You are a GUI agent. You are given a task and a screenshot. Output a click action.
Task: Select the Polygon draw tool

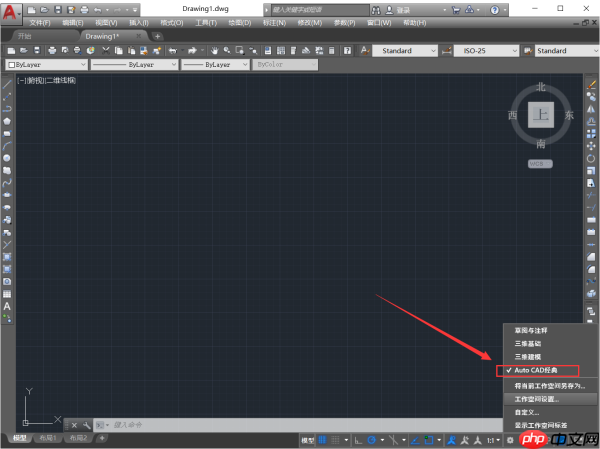point(7,121)
